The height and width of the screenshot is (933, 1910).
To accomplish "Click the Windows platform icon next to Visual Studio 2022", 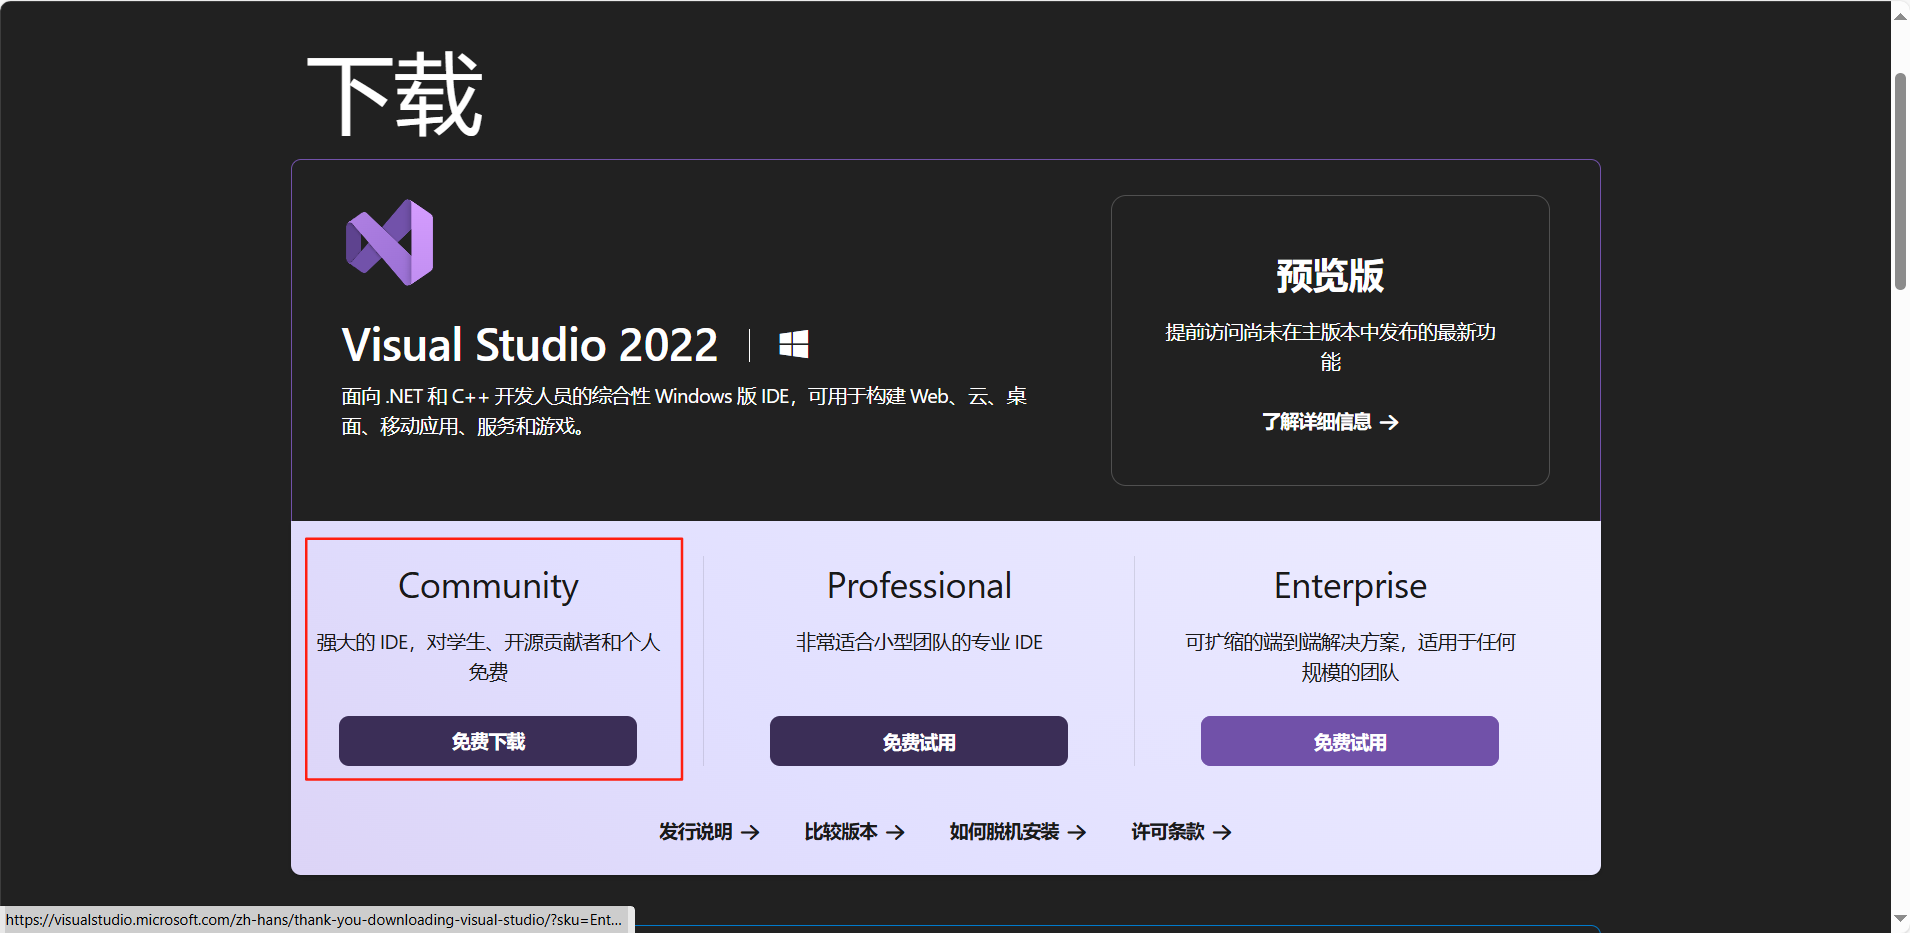I will pyautogui.click(x=793, y=343).
